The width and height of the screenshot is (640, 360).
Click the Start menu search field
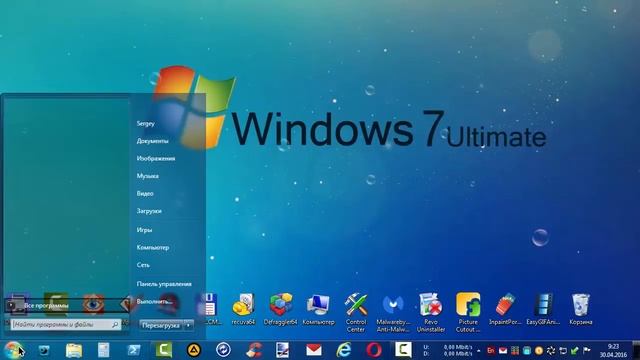click(x=66, y=324)
